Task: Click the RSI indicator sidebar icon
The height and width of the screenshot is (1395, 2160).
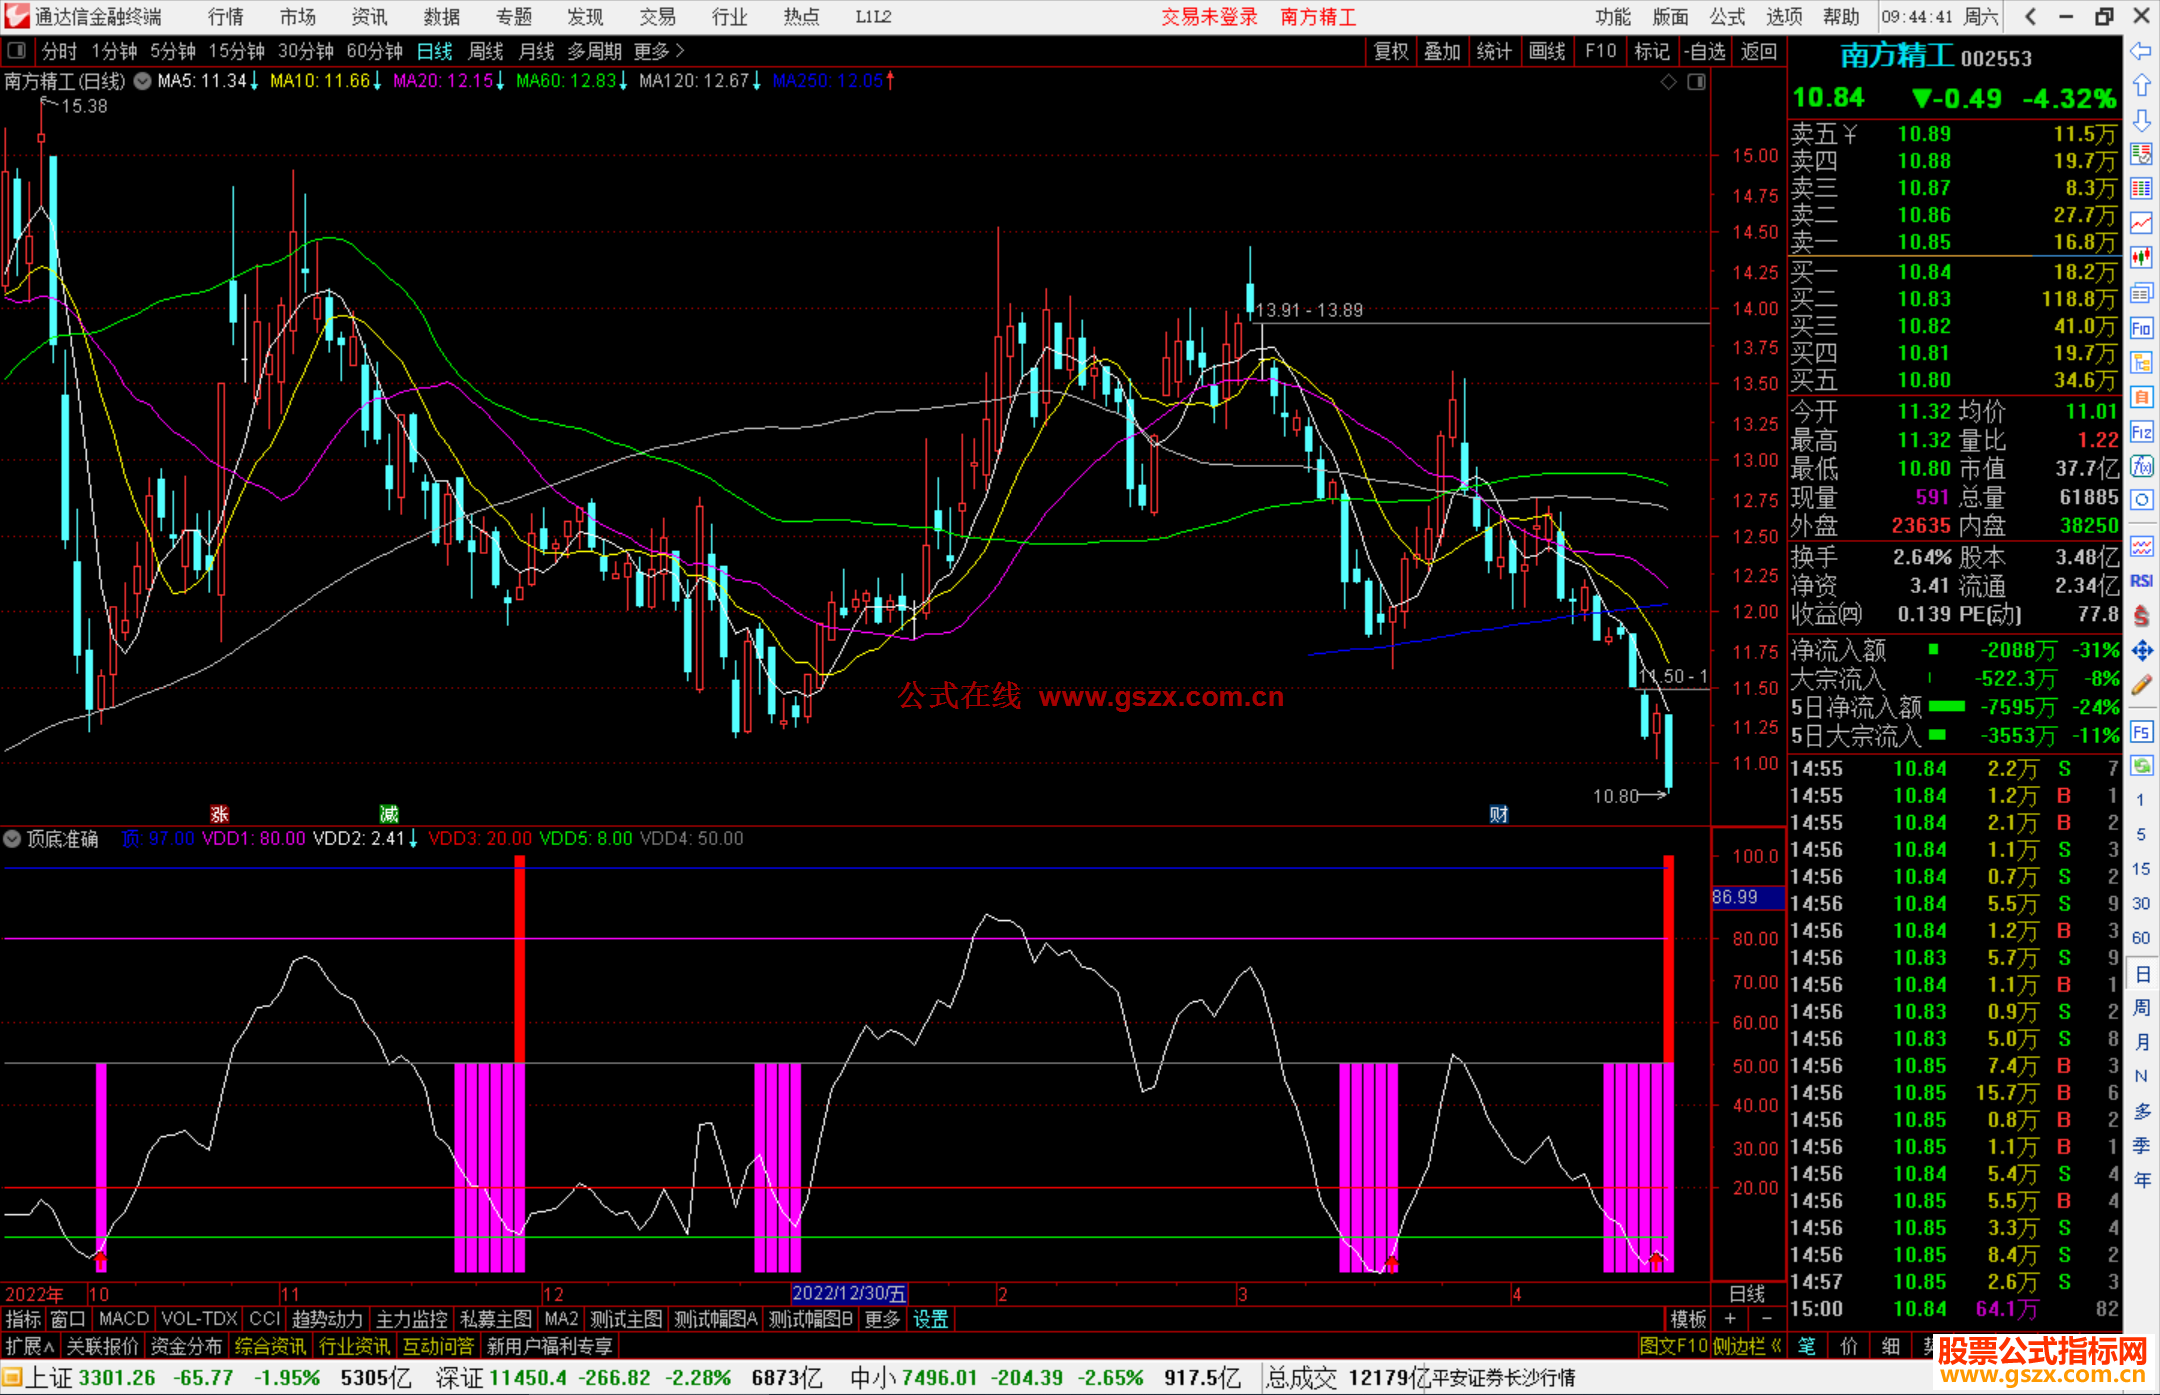Action: (2141, 581)
